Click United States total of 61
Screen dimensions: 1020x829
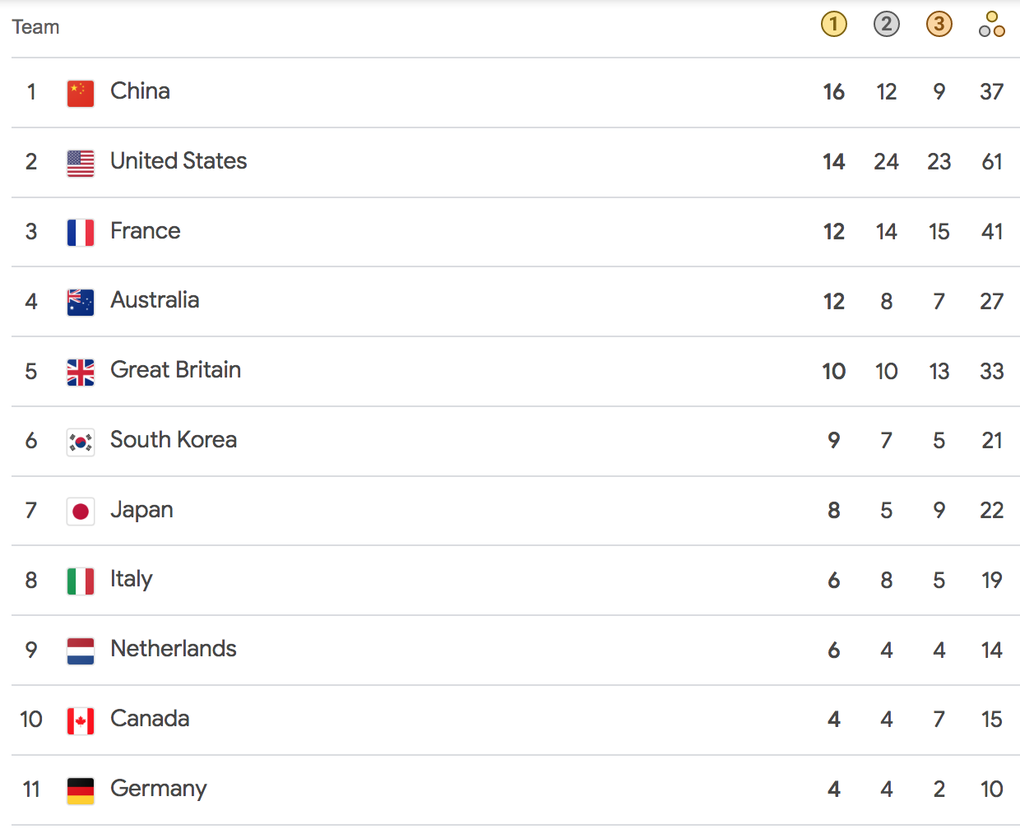coord(991,161)
